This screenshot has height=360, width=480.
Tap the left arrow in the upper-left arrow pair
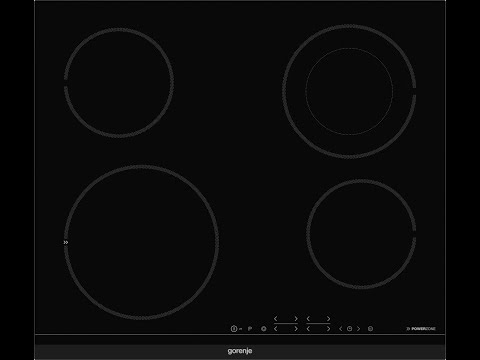tap(276, 319)
